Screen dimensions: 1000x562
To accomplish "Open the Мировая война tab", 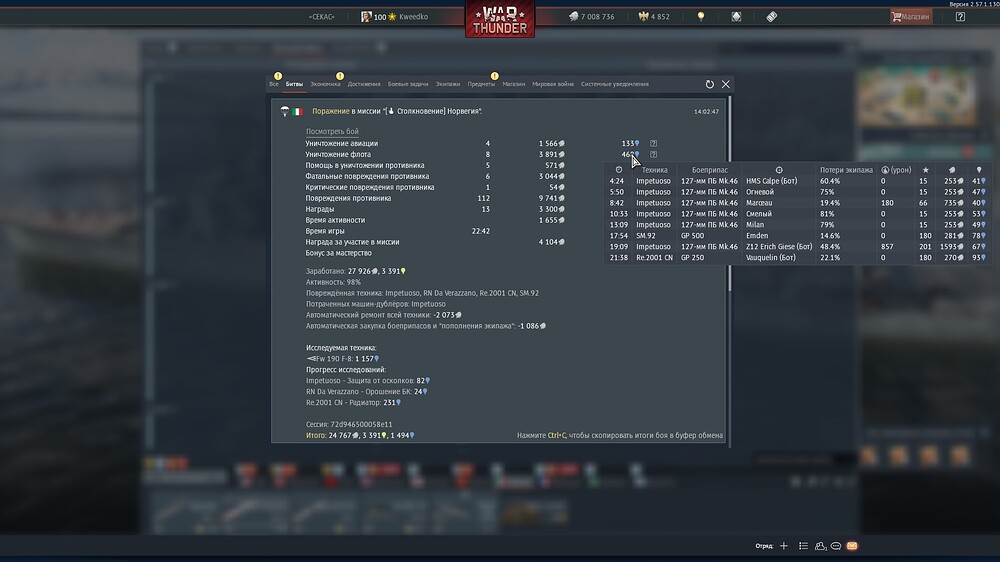I will point(552,84).
